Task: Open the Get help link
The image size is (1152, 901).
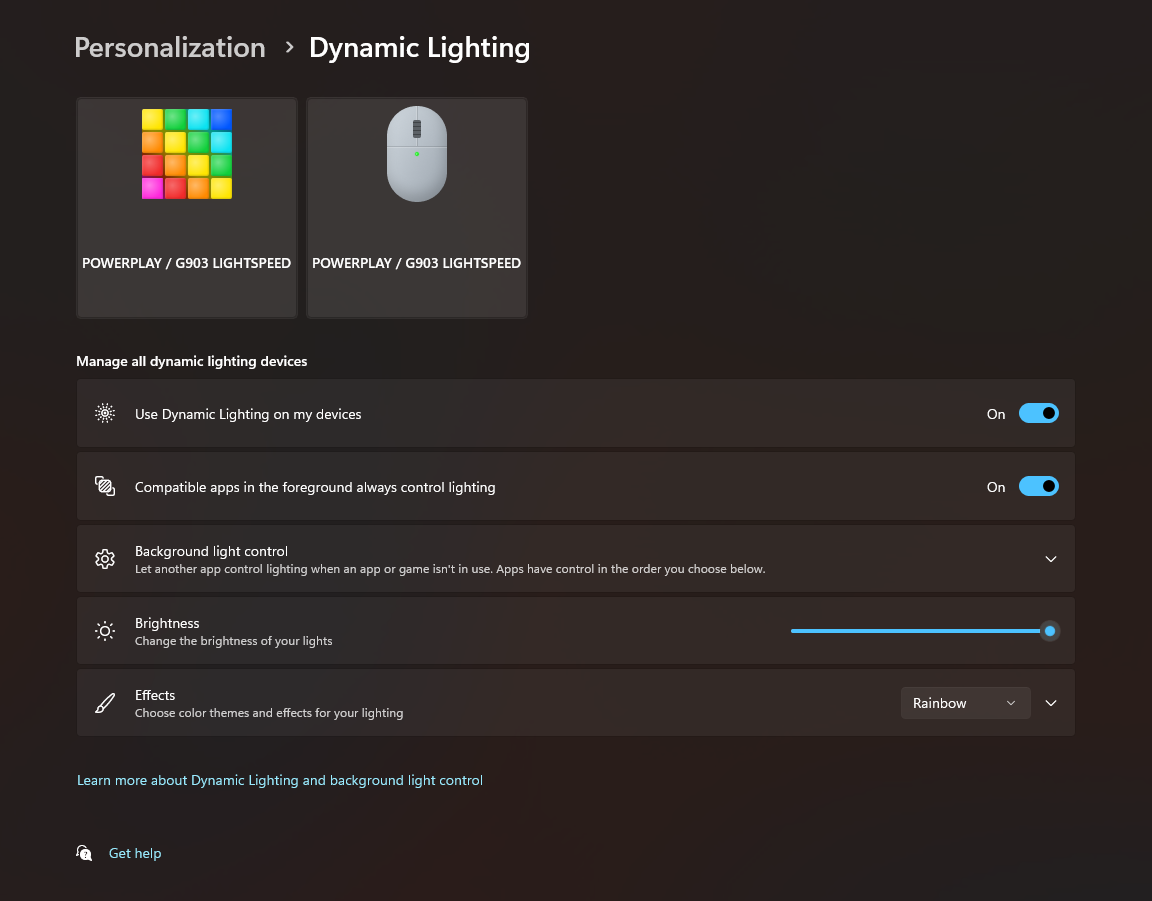Action: tap(135, 853)
